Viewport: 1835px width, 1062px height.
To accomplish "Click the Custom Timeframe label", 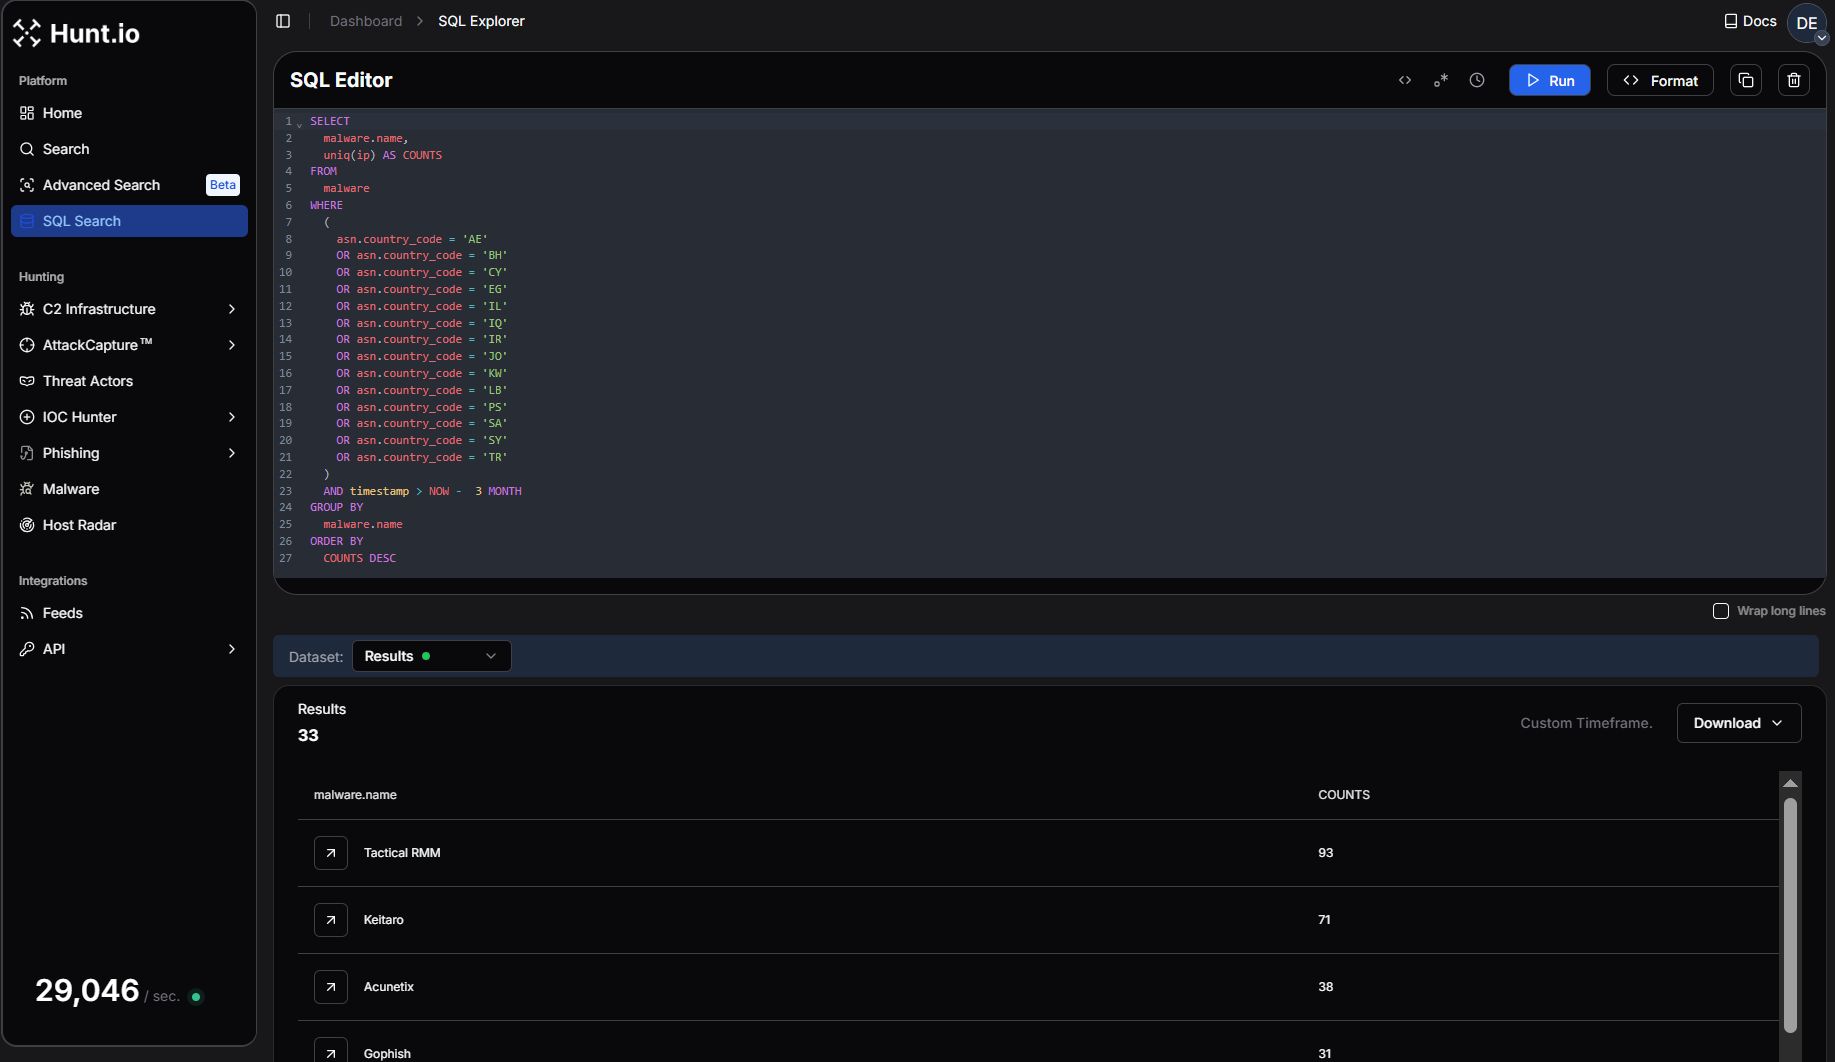I will pyautogui.click(x=1586, y=723).
